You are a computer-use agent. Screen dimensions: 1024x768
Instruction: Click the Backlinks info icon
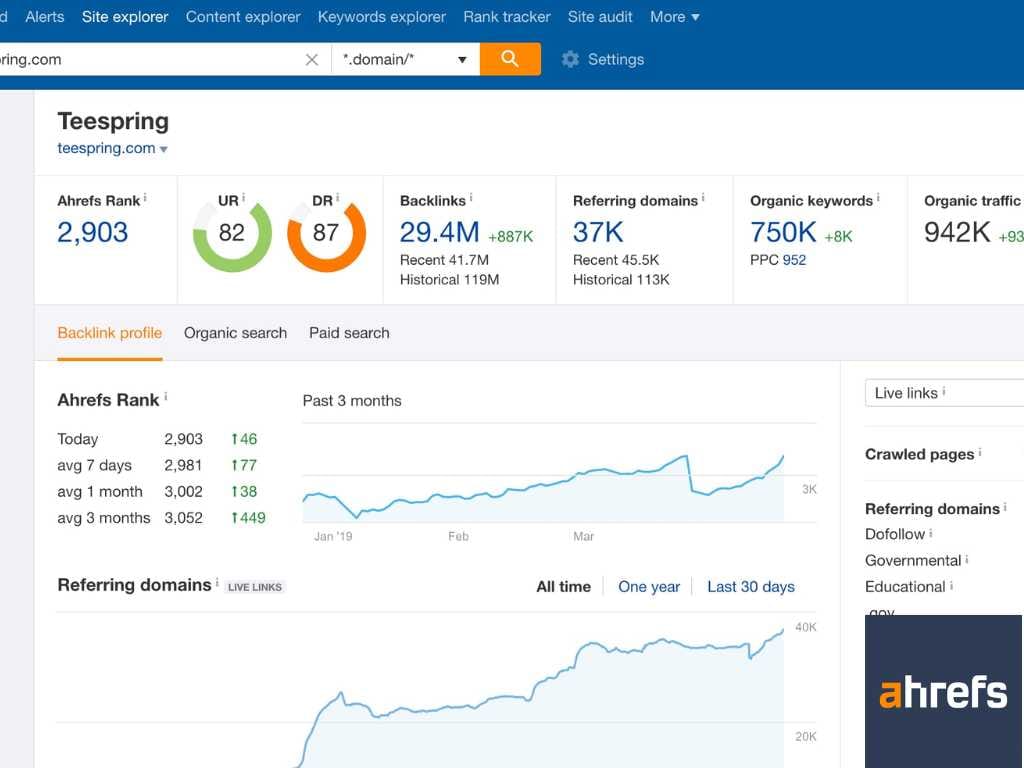(471, 197)
